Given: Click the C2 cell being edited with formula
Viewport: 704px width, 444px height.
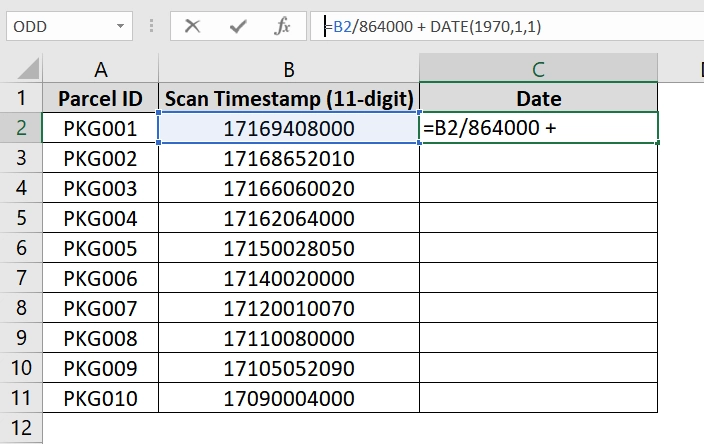Looking at the screenshot, I should point(538,128).
